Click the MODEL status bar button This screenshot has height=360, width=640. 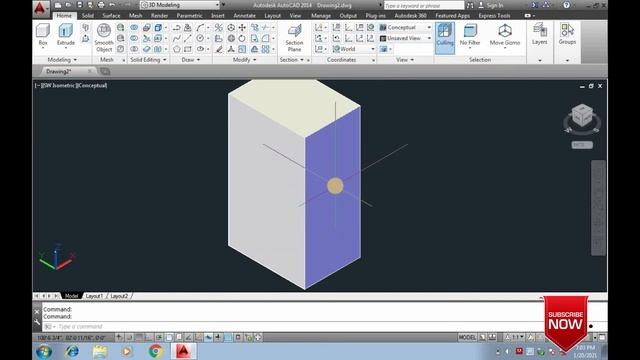467,337
